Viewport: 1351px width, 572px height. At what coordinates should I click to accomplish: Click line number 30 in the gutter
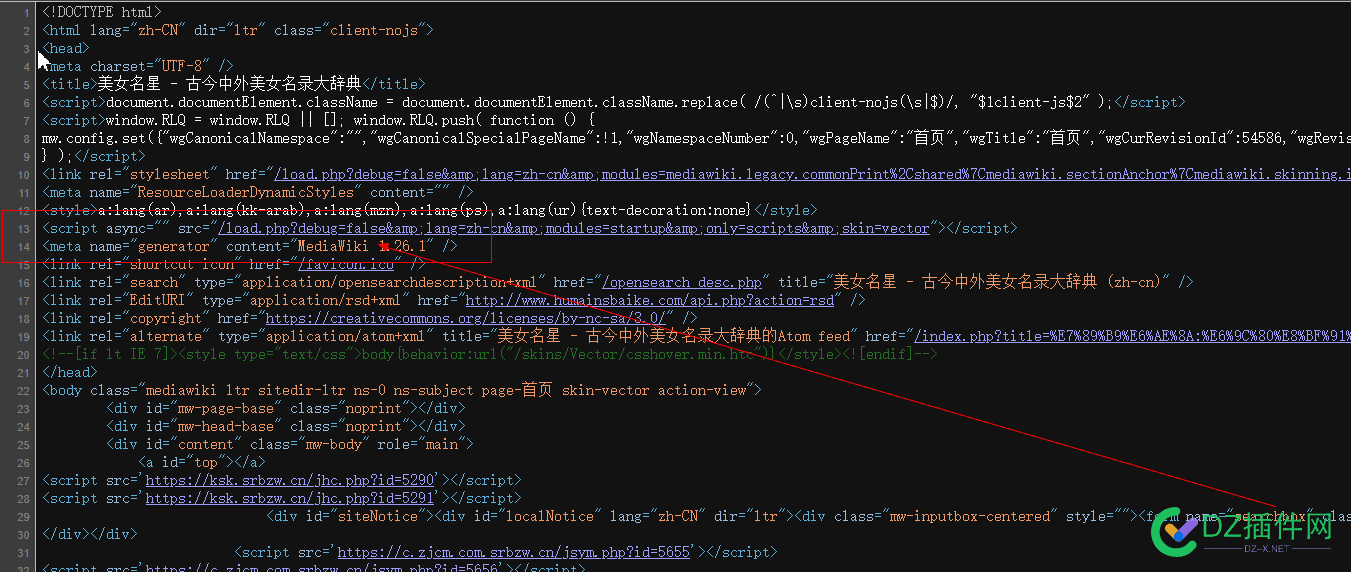tap(25, 534)
